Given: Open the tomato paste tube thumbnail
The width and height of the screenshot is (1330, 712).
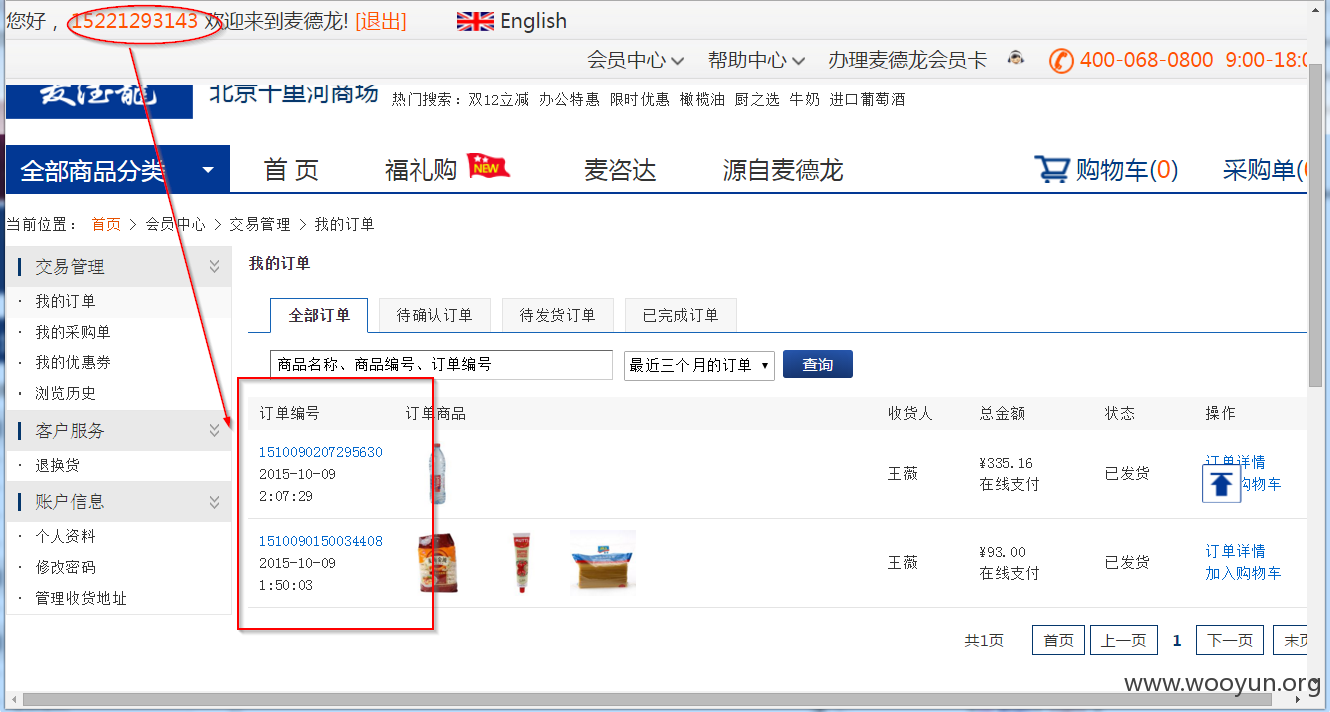Looking at the screenshot, I should pyautogui.click(x=520, y=562).
